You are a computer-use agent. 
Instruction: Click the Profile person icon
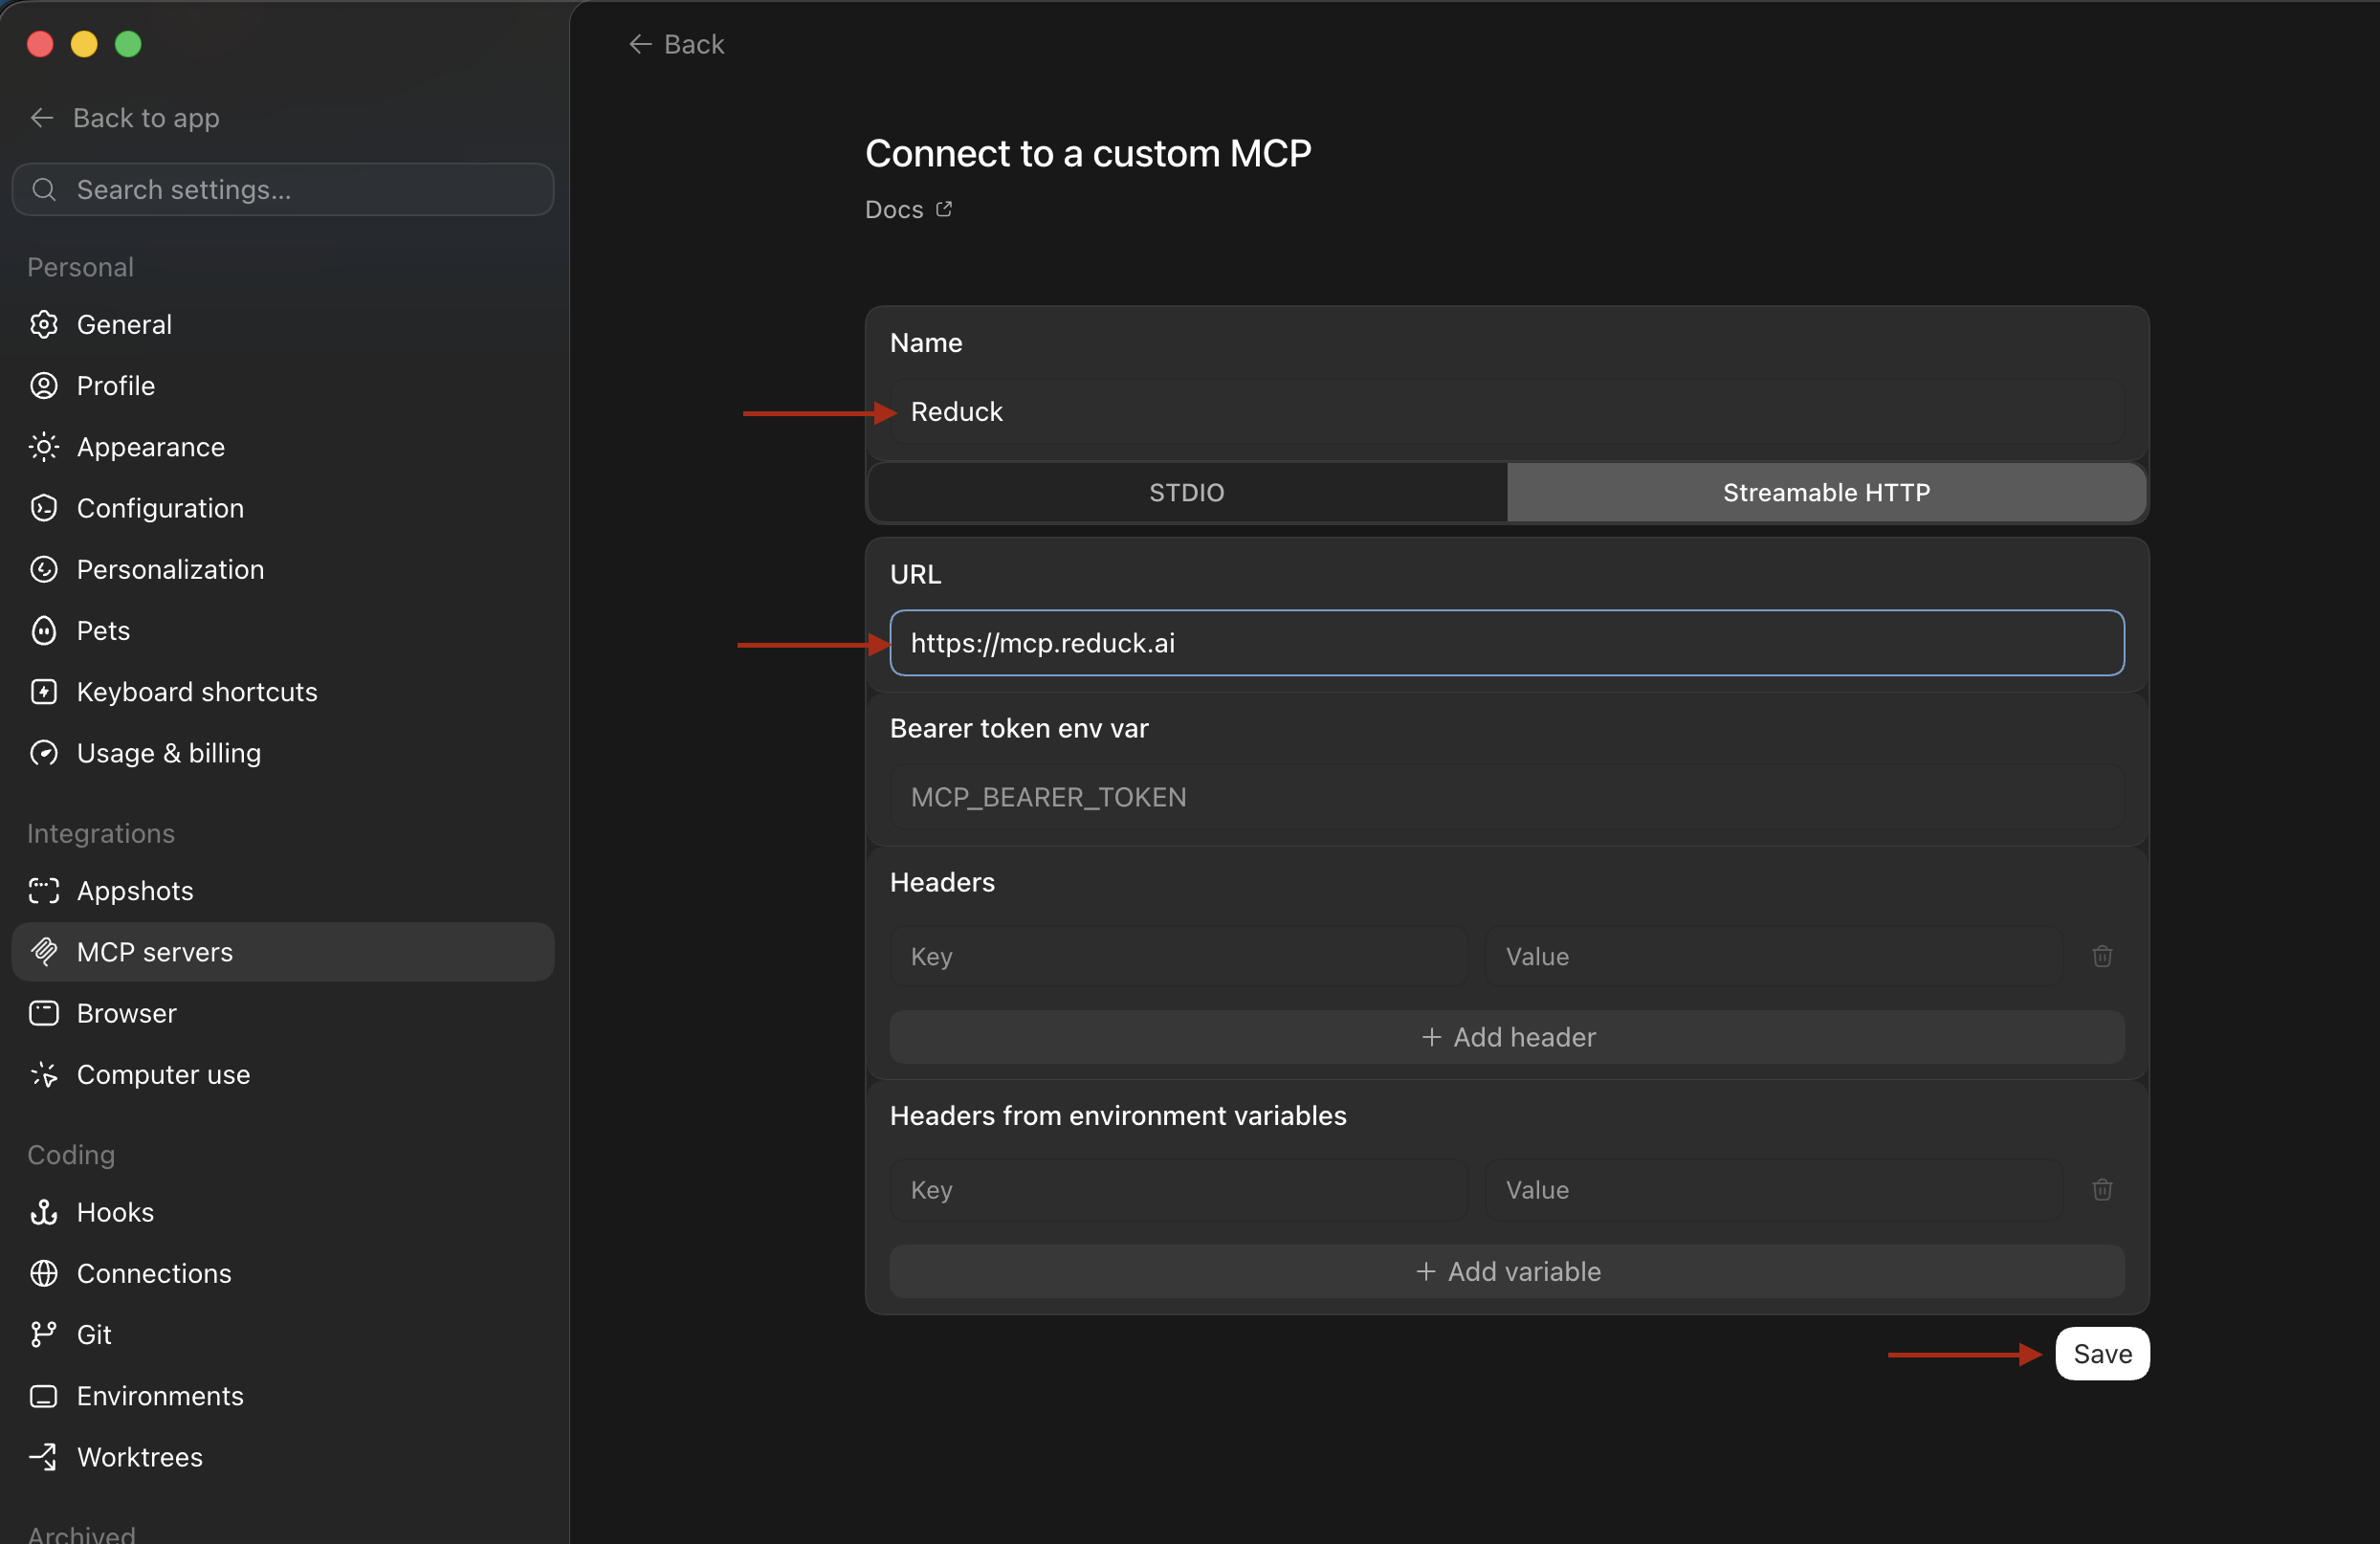point(44,385)
